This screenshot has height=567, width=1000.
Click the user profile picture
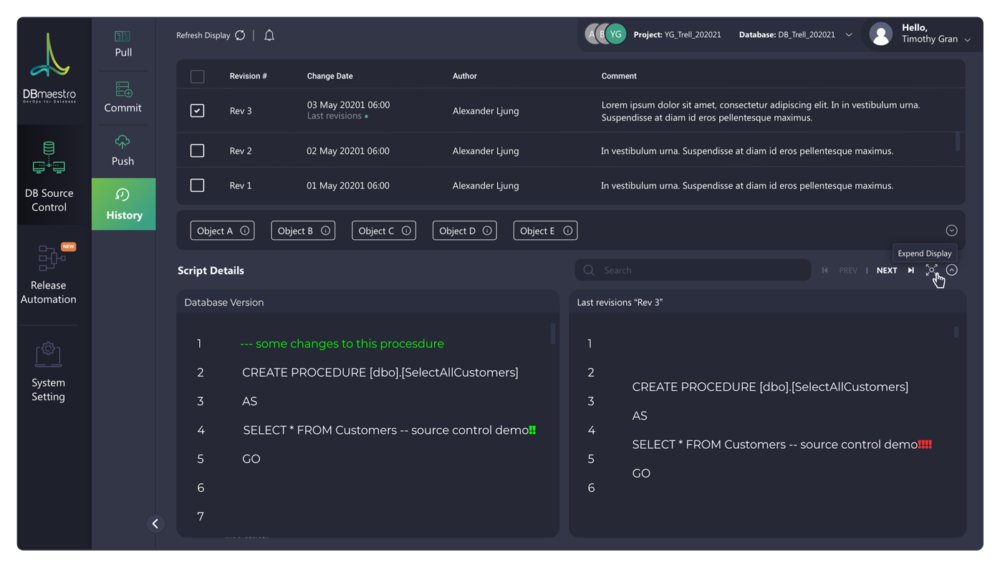pyautogui.click(x=881, y=34)
